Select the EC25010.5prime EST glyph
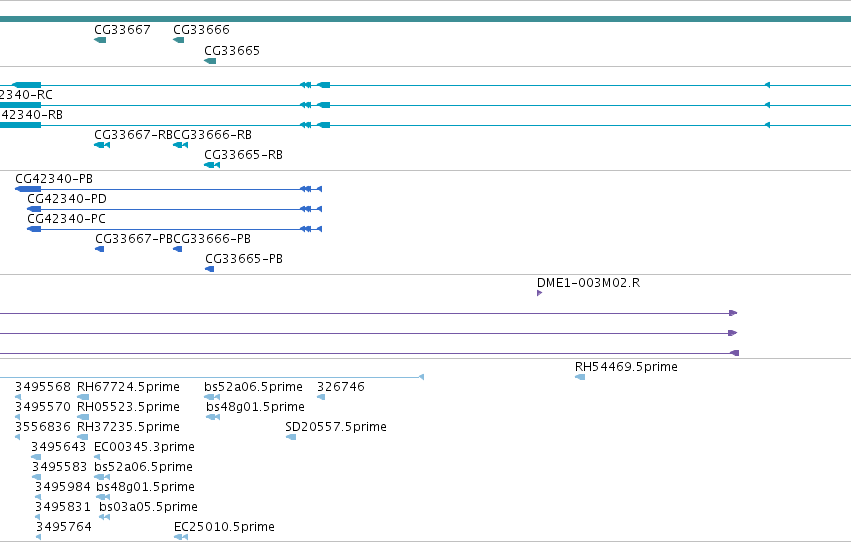Viewport: 851px width, 542px height. point(181,537)
